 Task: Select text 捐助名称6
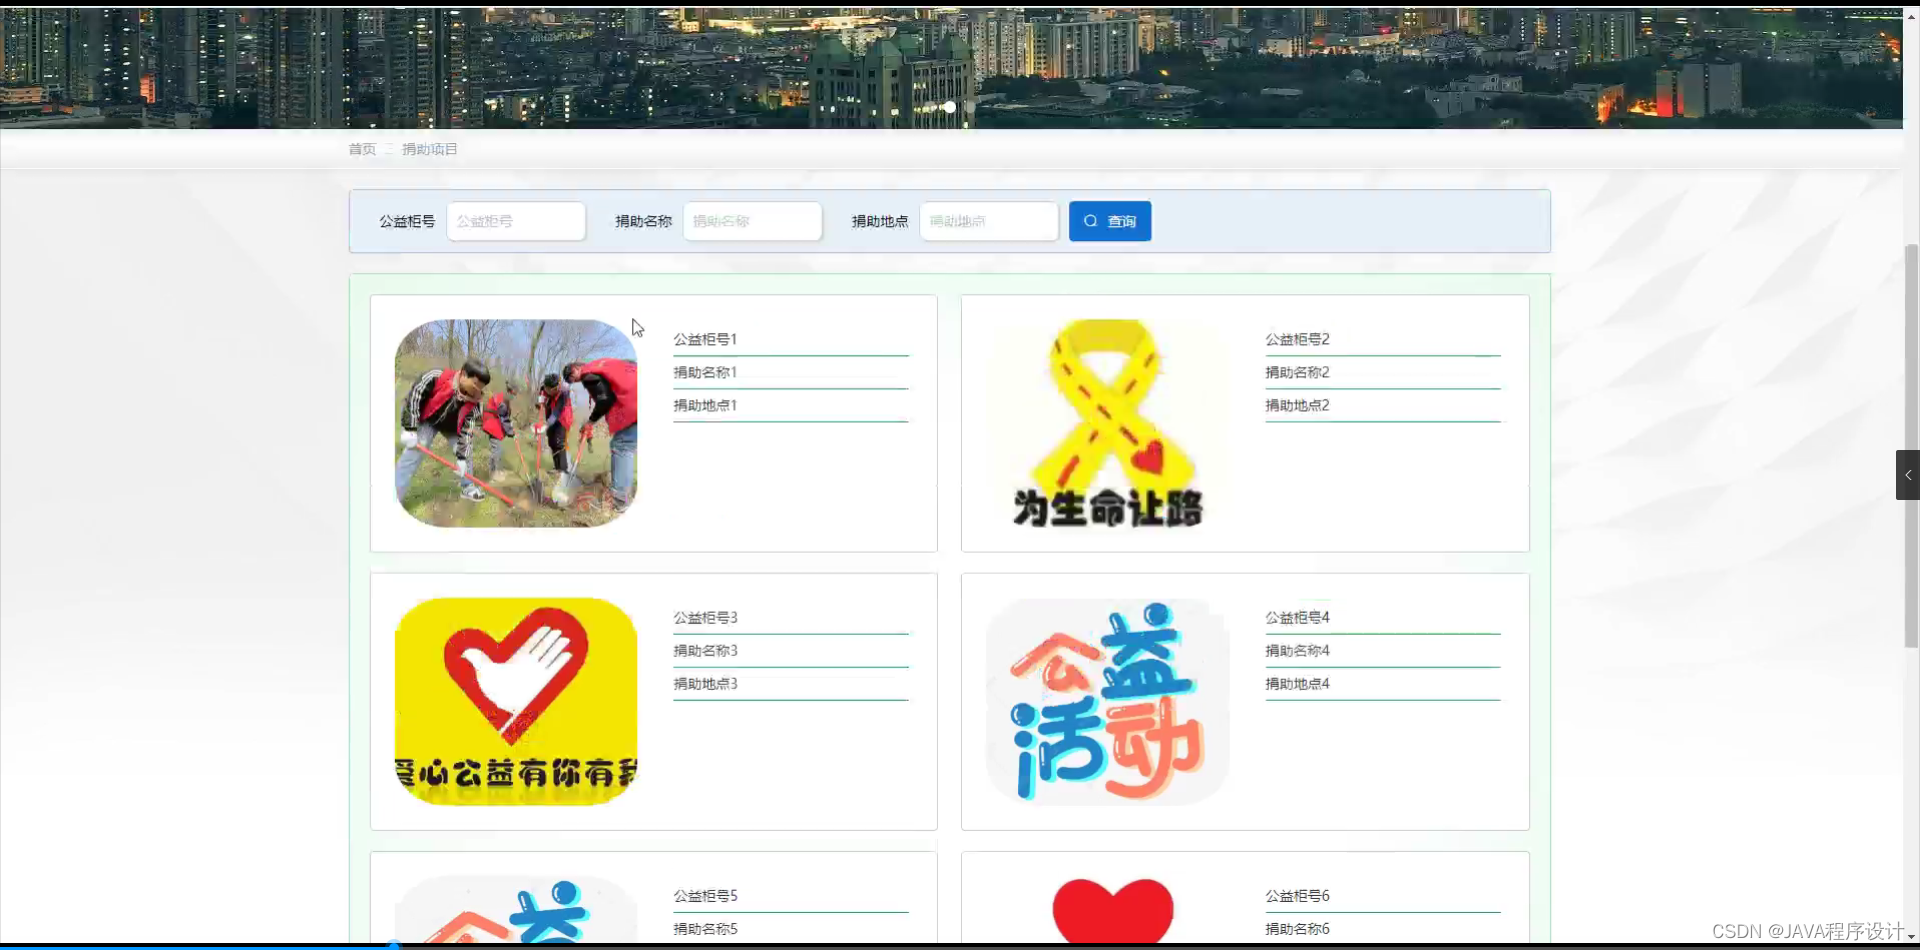point(1297,929)
